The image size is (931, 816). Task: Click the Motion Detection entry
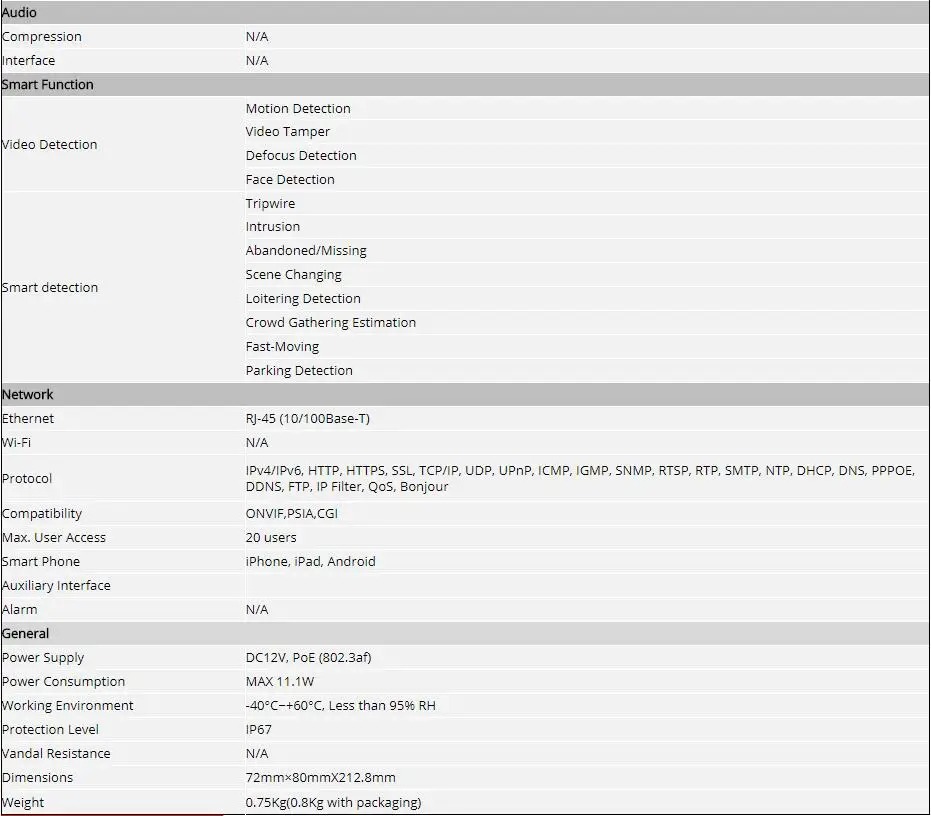(298, 109)
